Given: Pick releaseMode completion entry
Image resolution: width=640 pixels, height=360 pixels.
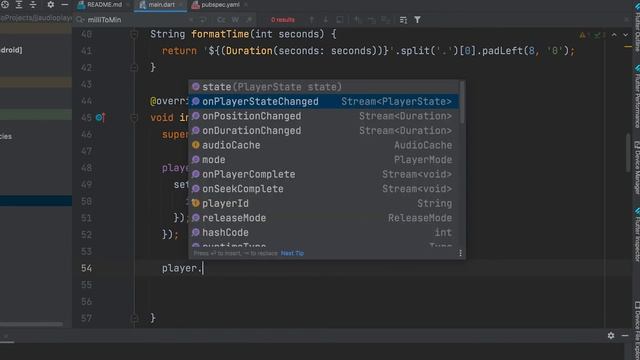Looking at the screenshot, I should coord(323,218).
